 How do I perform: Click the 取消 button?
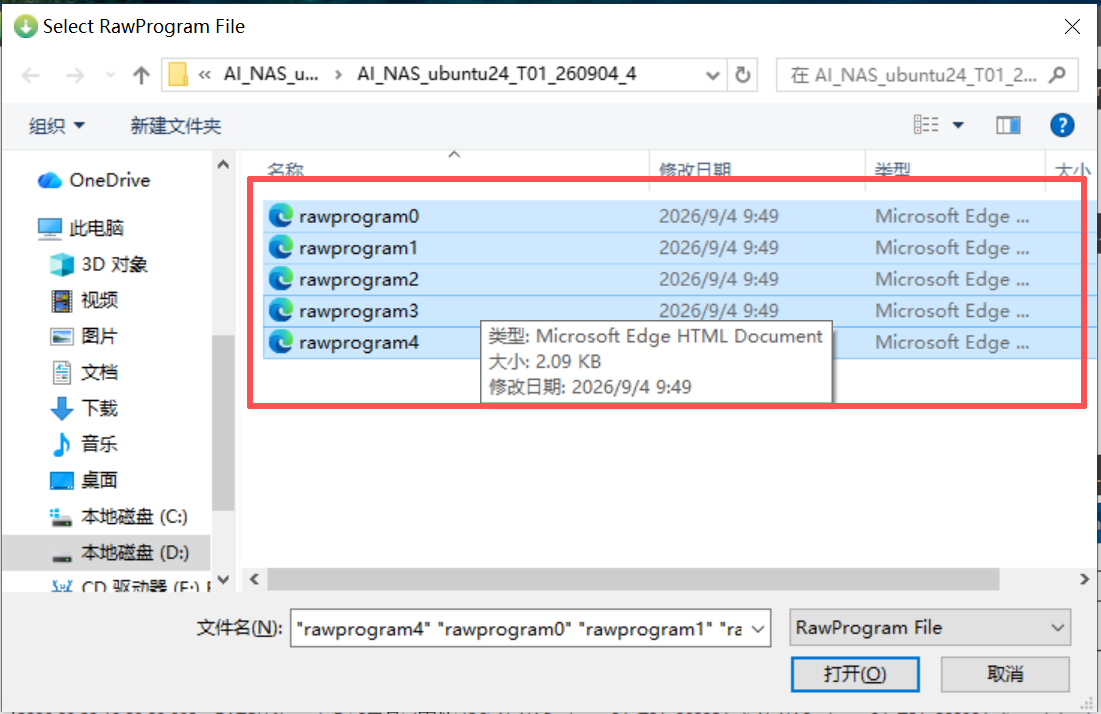pos(1005,674)
